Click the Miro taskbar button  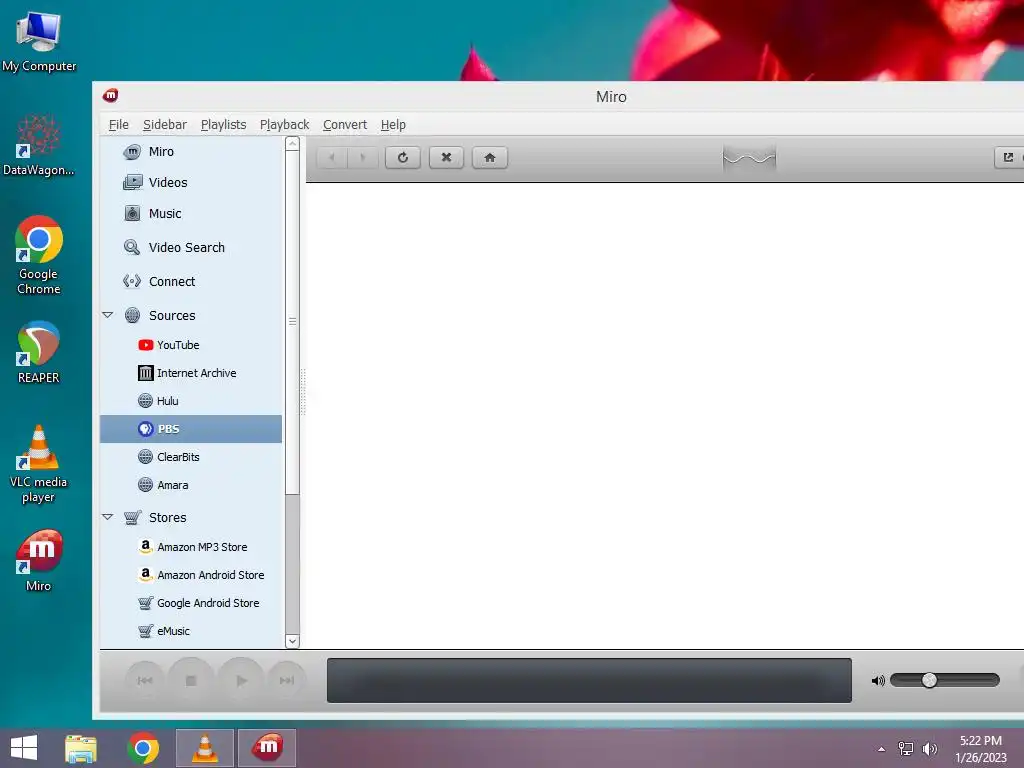coord(267,748)
